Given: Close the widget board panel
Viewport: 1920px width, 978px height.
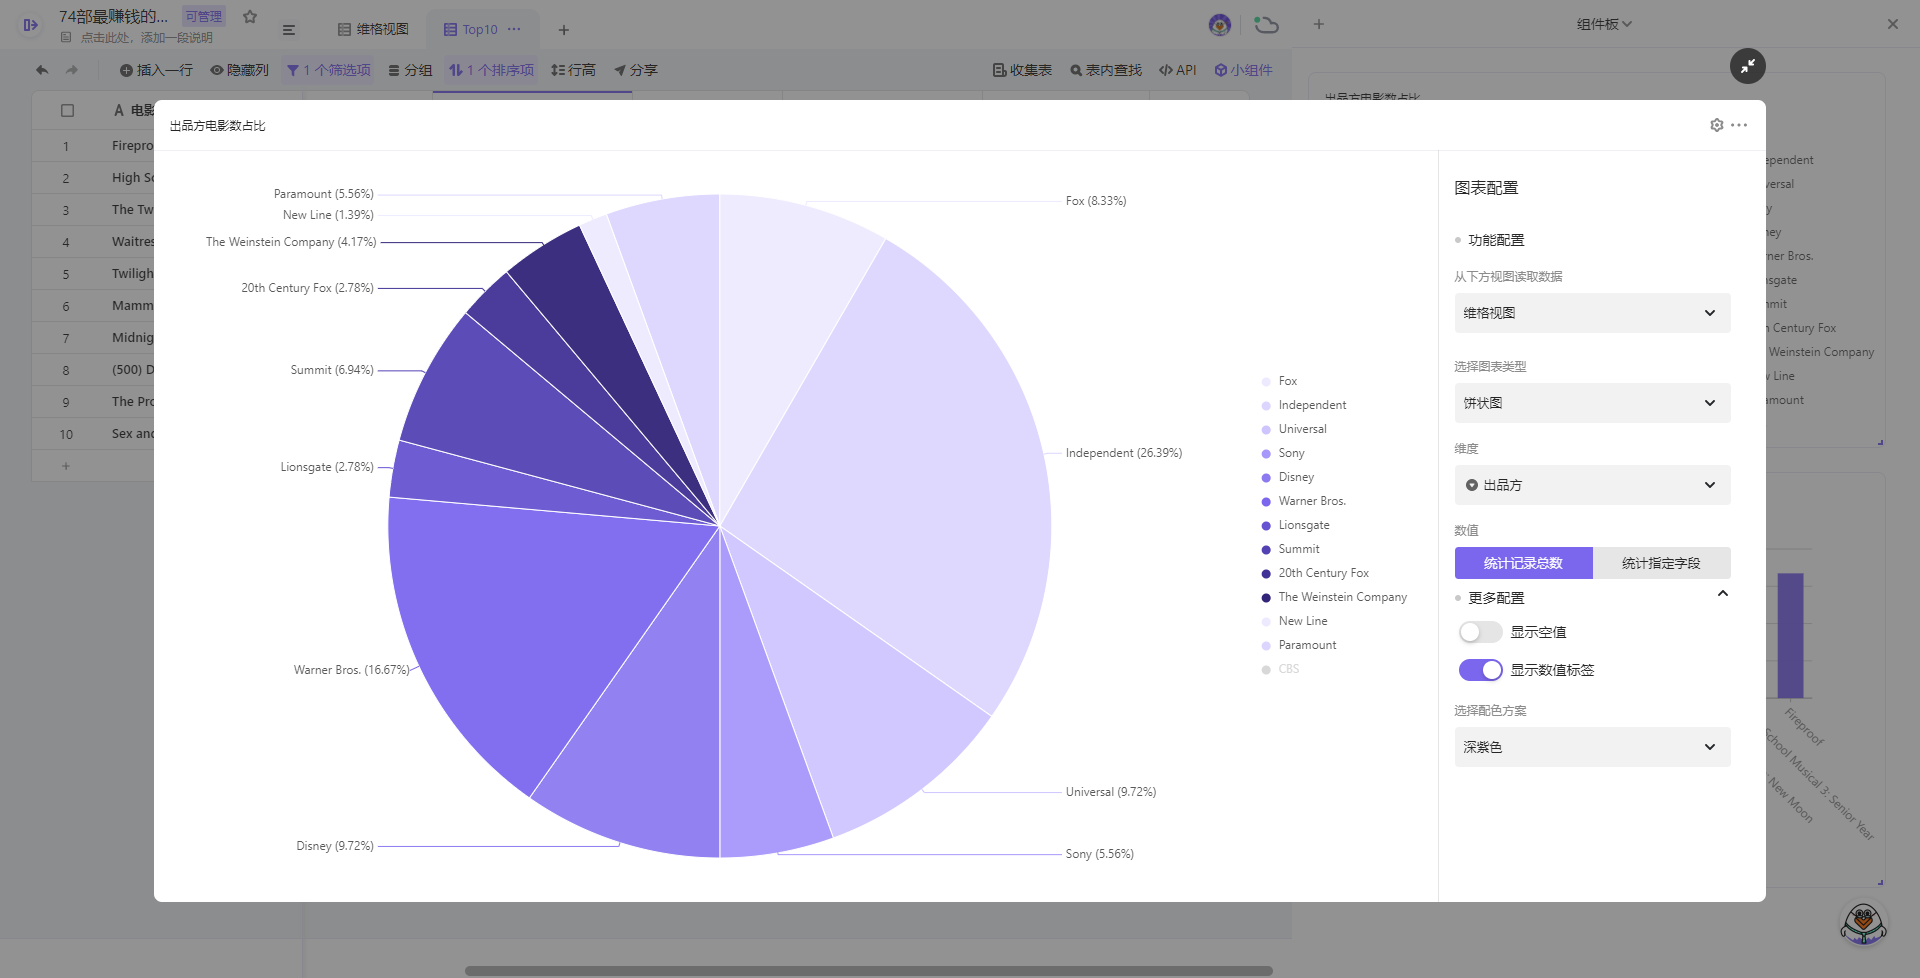Looking at the screenshot, I should point(1892,24).
